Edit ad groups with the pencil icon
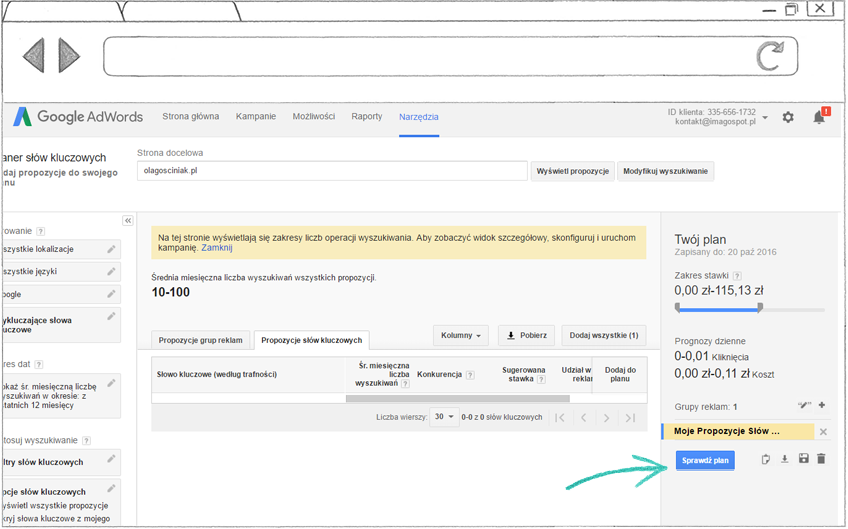 tap(804, 406)
